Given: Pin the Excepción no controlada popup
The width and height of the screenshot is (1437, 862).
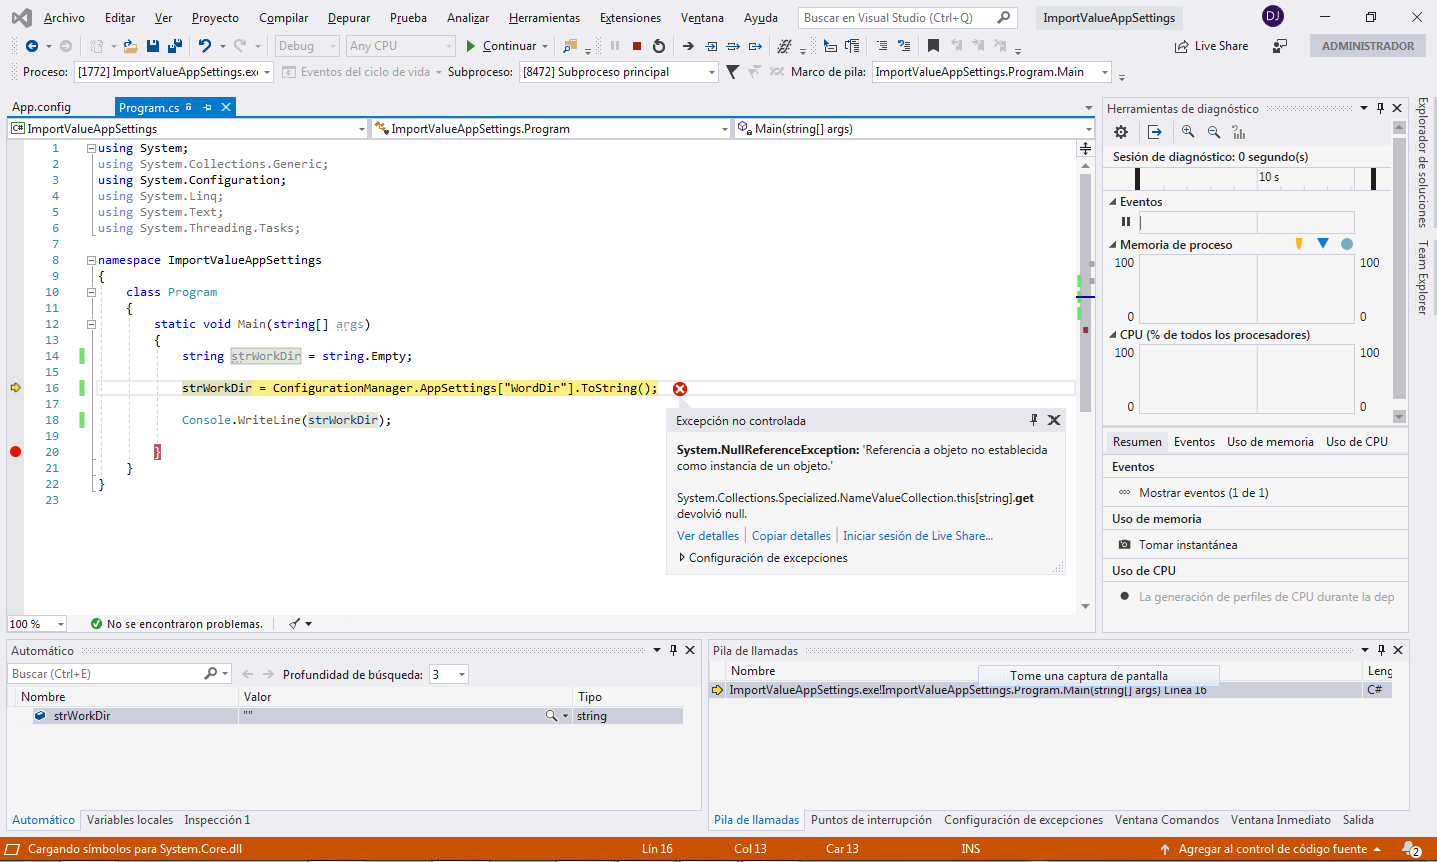Looking at the screenshot, I should point(1034,420).
